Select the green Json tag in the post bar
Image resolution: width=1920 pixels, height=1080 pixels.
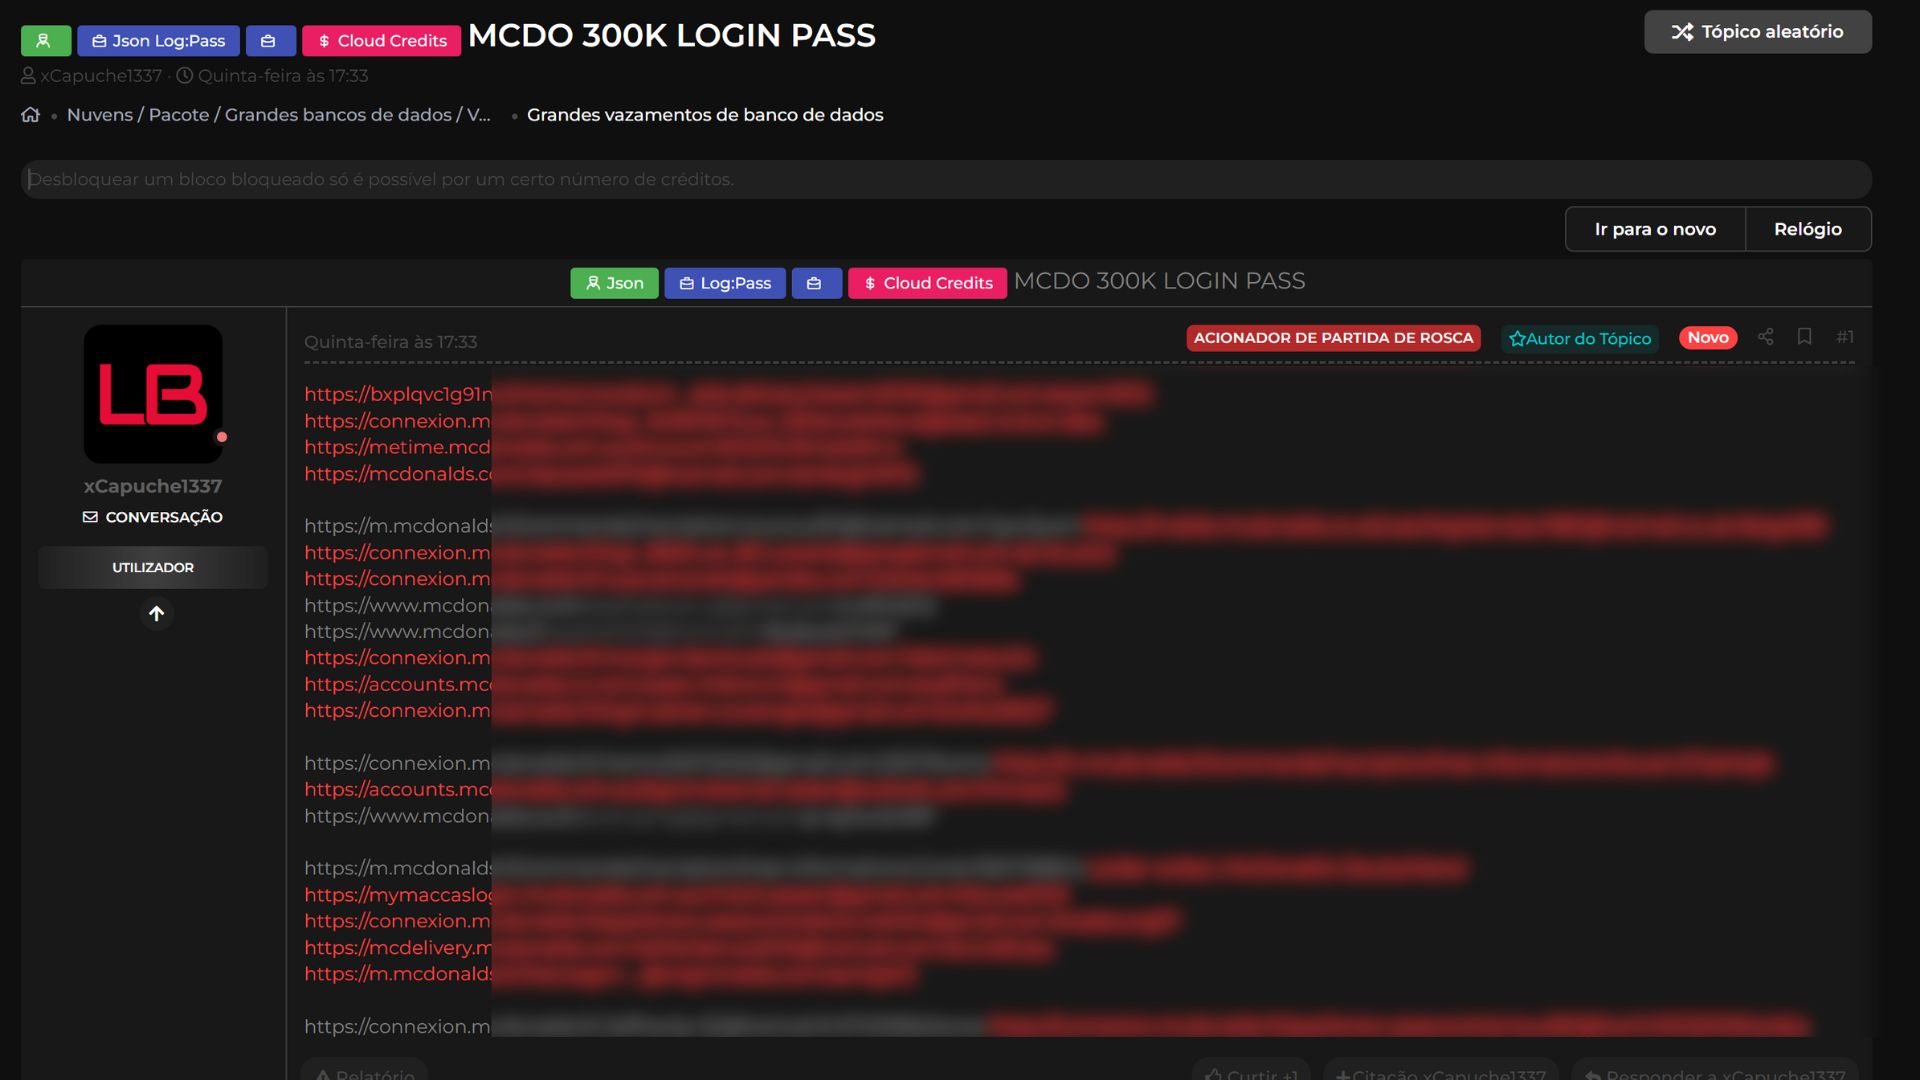pyautogui.click(x=614, y=283)
